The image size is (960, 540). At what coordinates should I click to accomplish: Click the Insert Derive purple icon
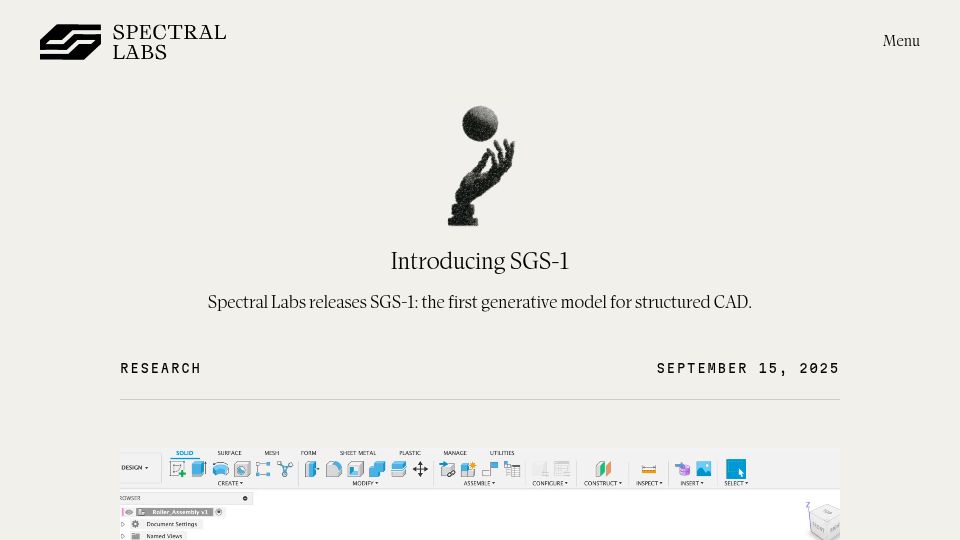682,469
